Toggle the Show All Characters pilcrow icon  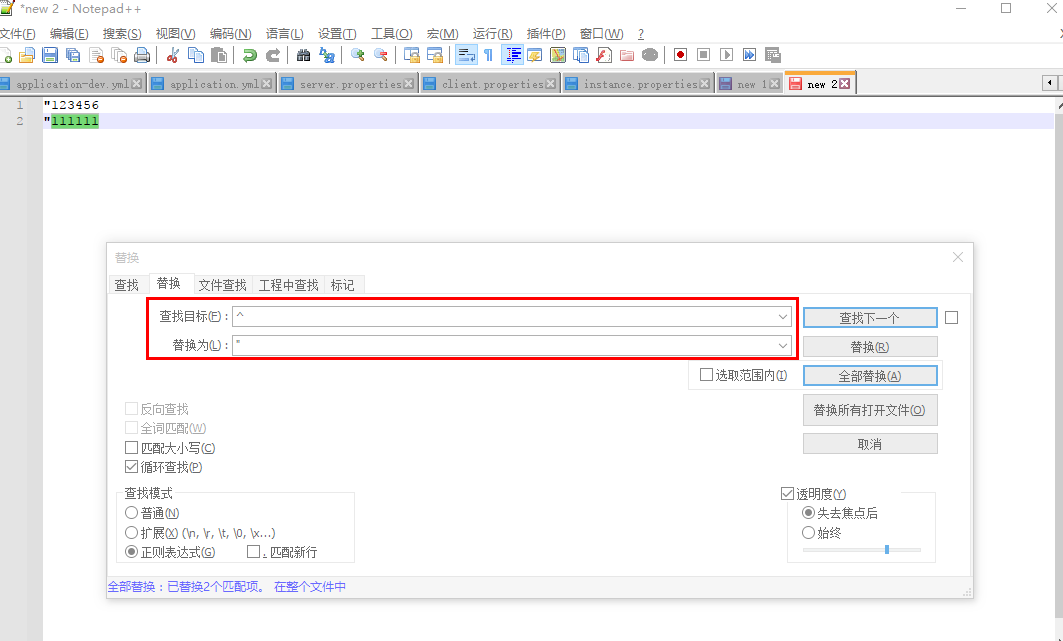coord(489,55)
